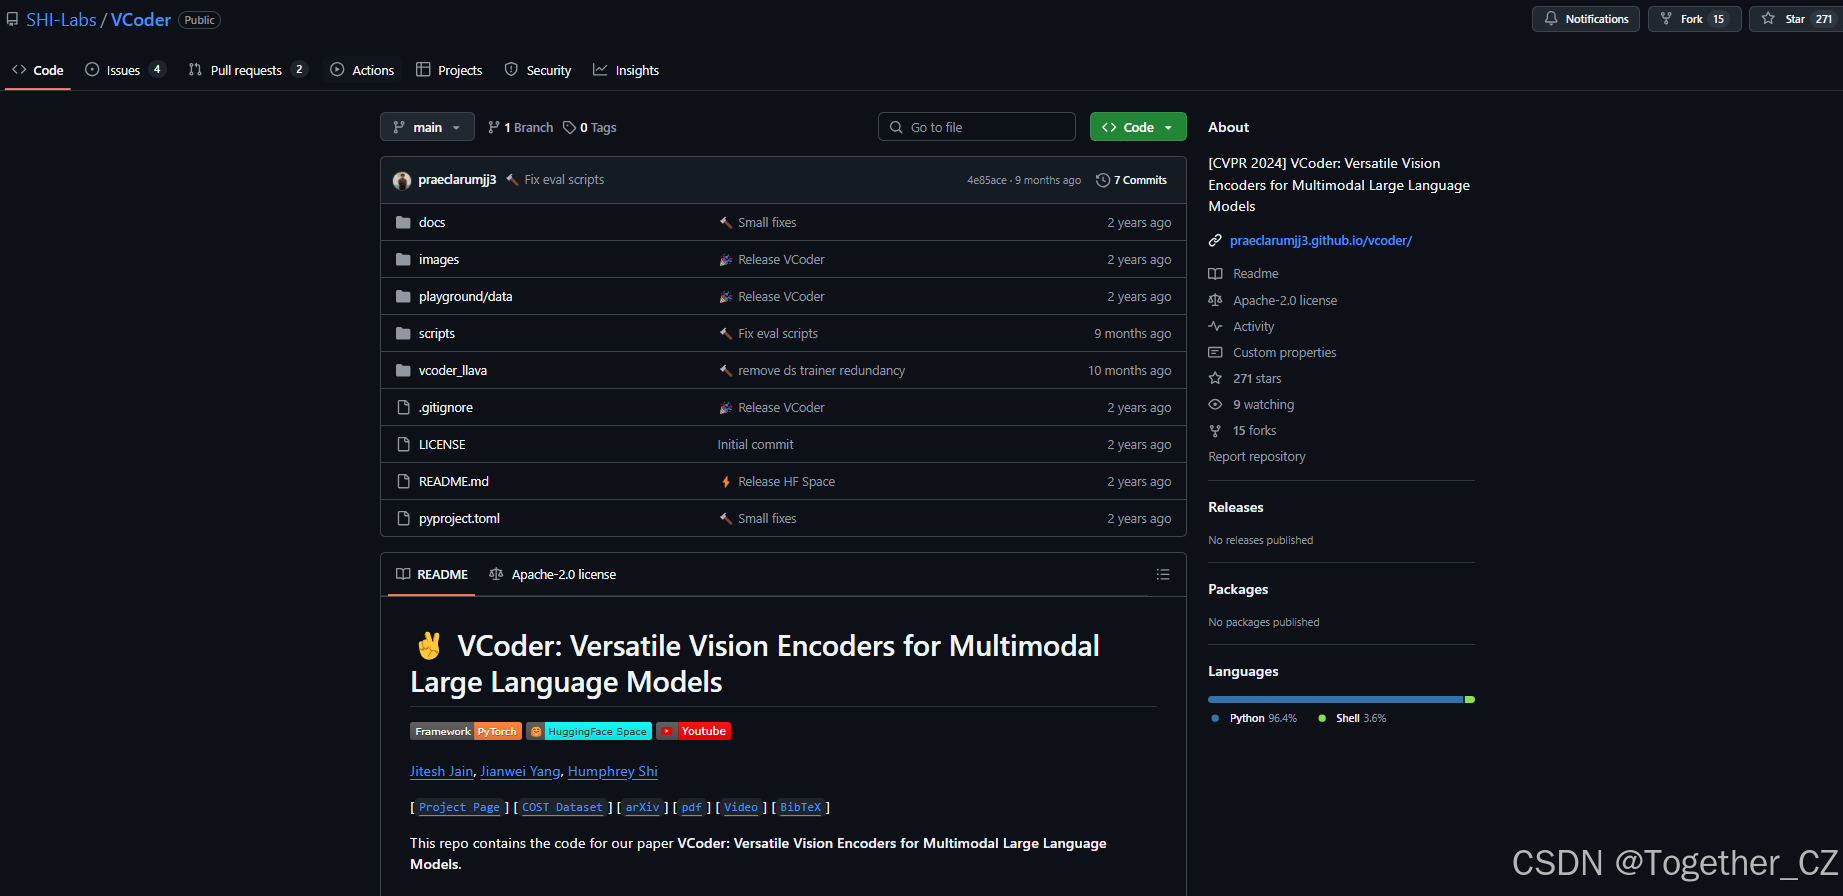
Task: Open the README outline list icon
Action: point(1163,574)
